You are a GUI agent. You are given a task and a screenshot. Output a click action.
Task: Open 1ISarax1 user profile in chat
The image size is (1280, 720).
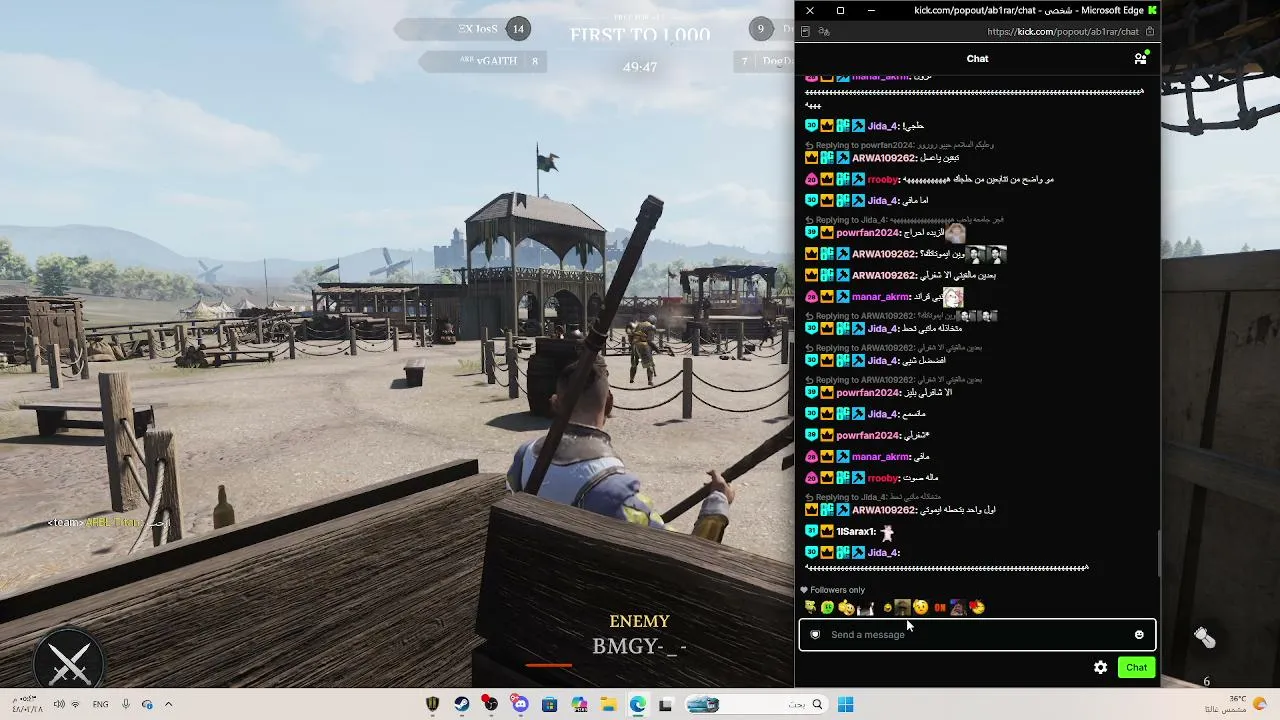coord(856,532)
